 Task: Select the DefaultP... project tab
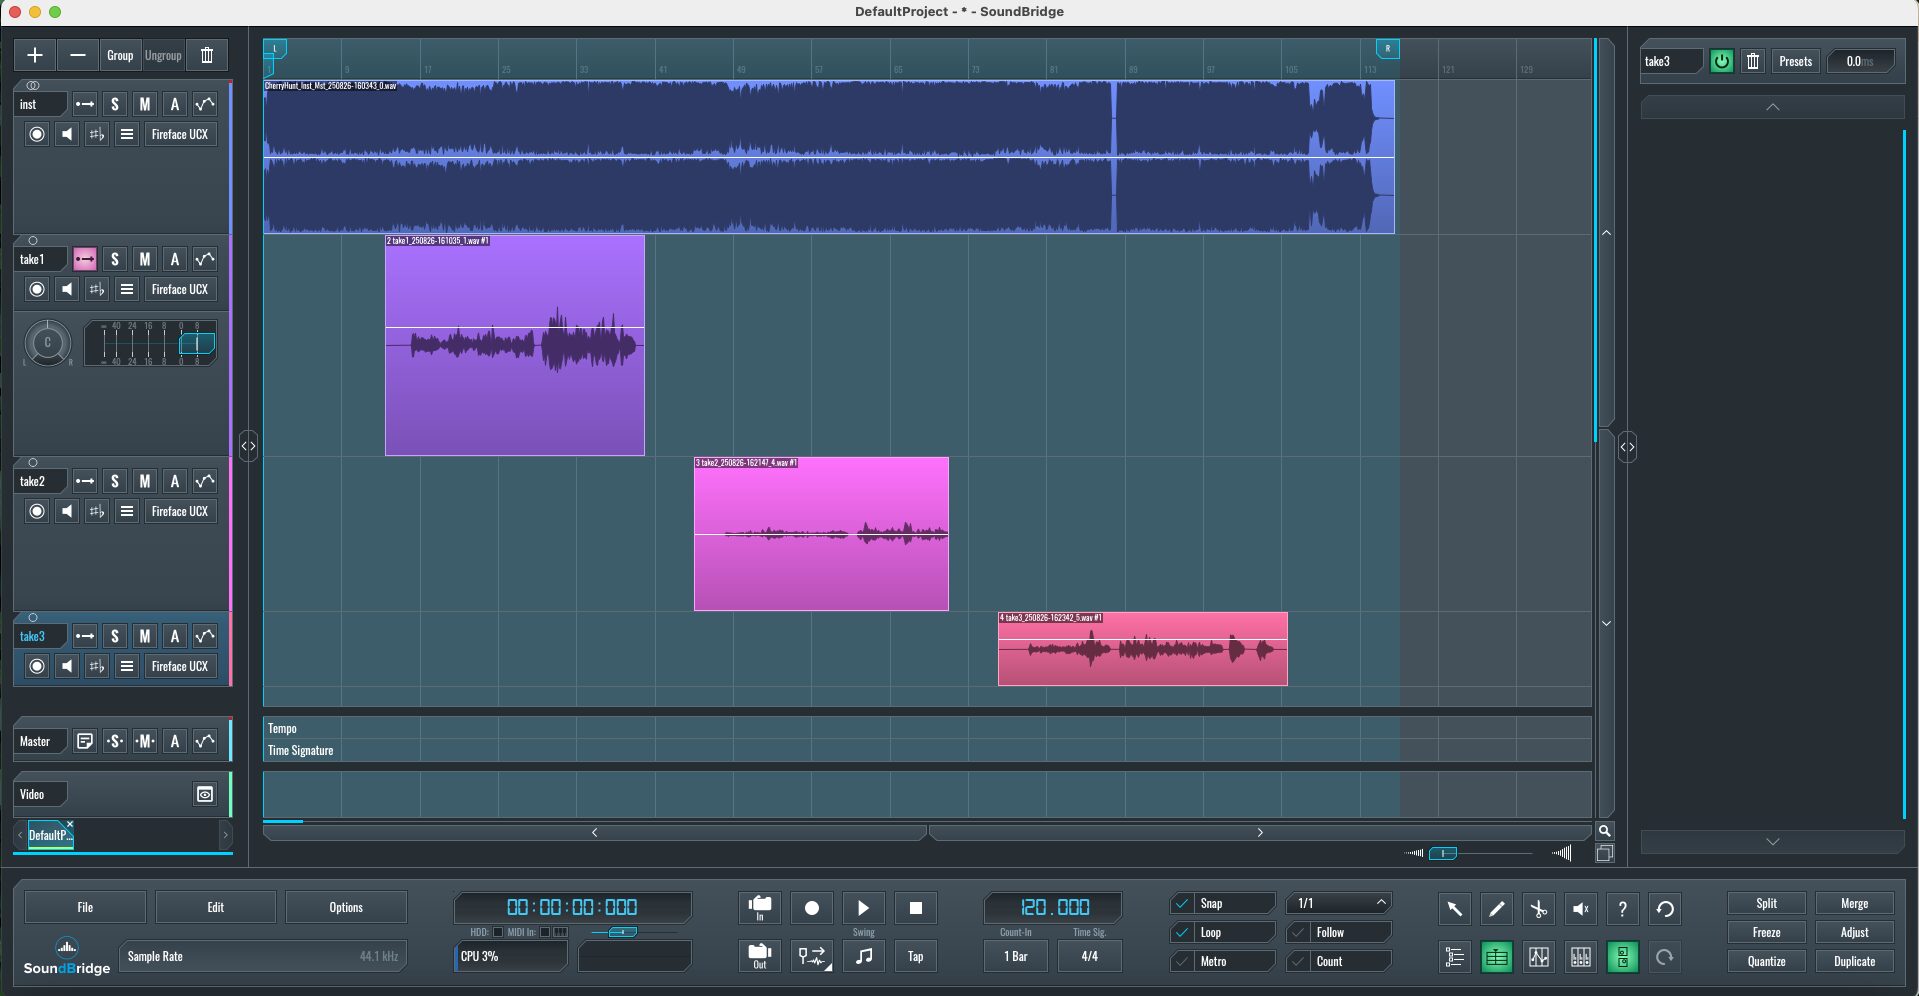[50, 835]
